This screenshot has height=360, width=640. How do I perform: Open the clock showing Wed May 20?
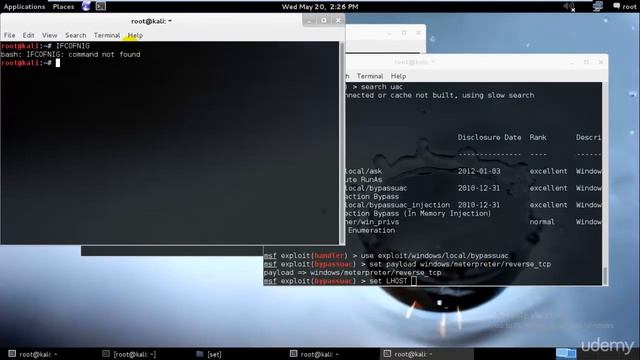tap(320, 7)
